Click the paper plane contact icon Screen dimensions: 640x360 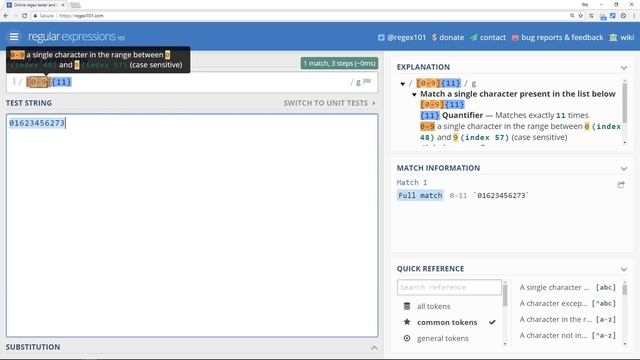(473, 37)
